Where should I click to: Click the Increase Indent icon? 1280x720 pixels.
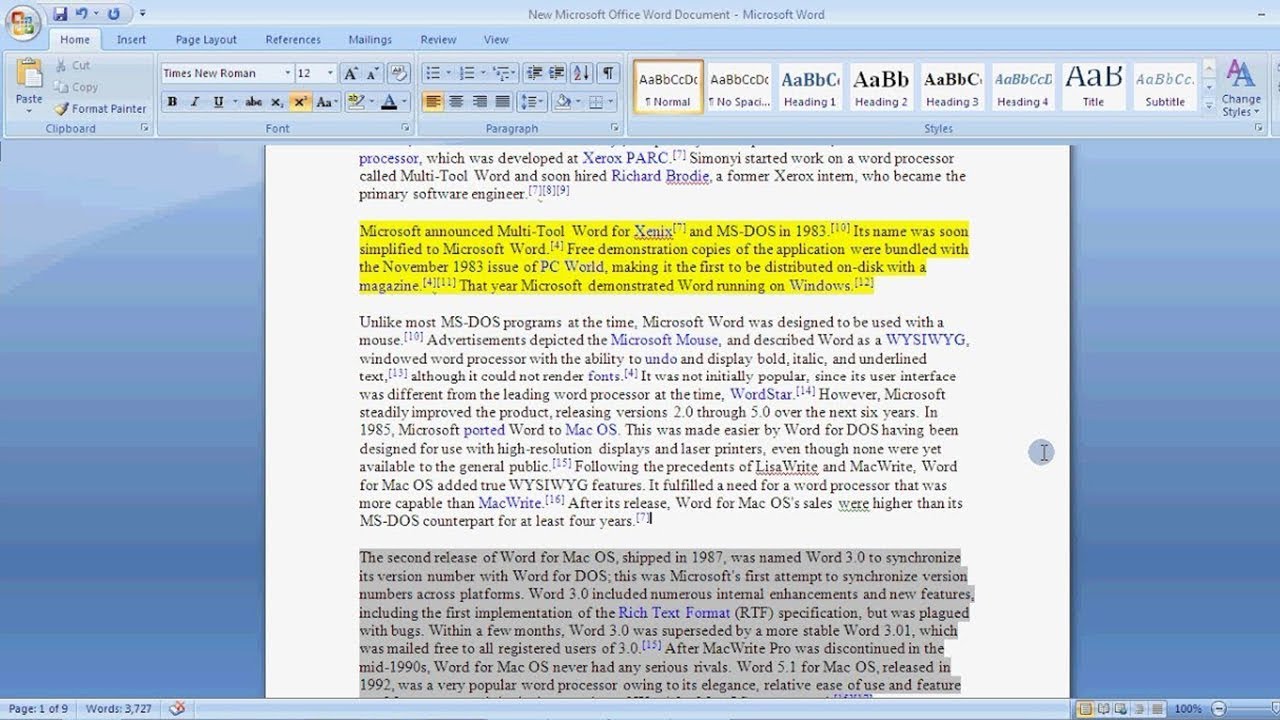[x=558, y=73]
